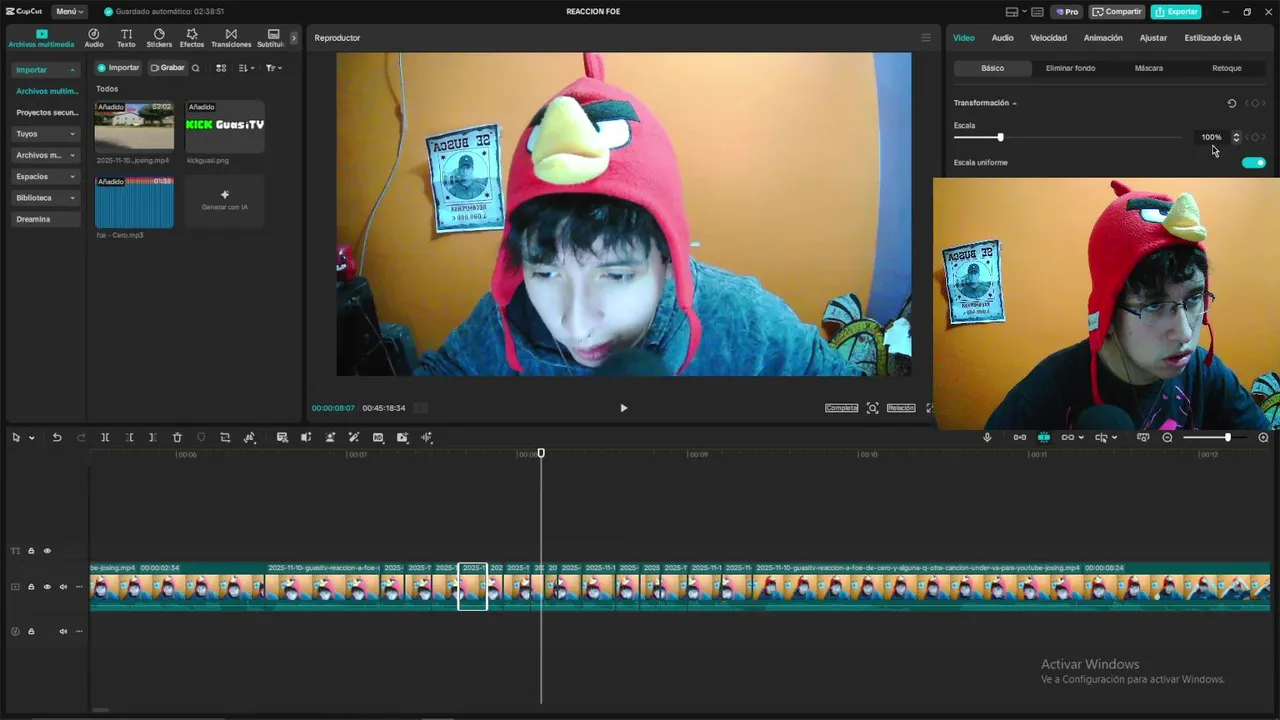Viewport: 1280px width, 720px height.
Task: Hide the video track with eye icon
Action: 46,587
